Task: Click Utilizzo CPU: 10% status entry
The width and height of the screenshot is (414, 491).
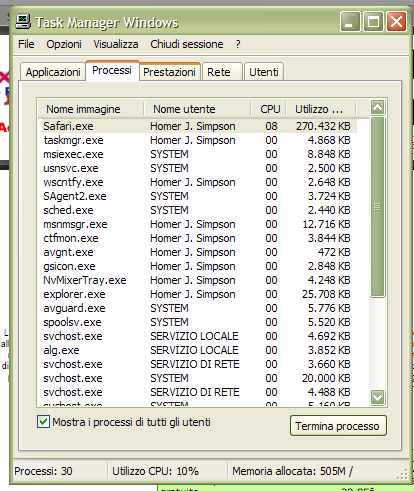Action: coord(155,471)
